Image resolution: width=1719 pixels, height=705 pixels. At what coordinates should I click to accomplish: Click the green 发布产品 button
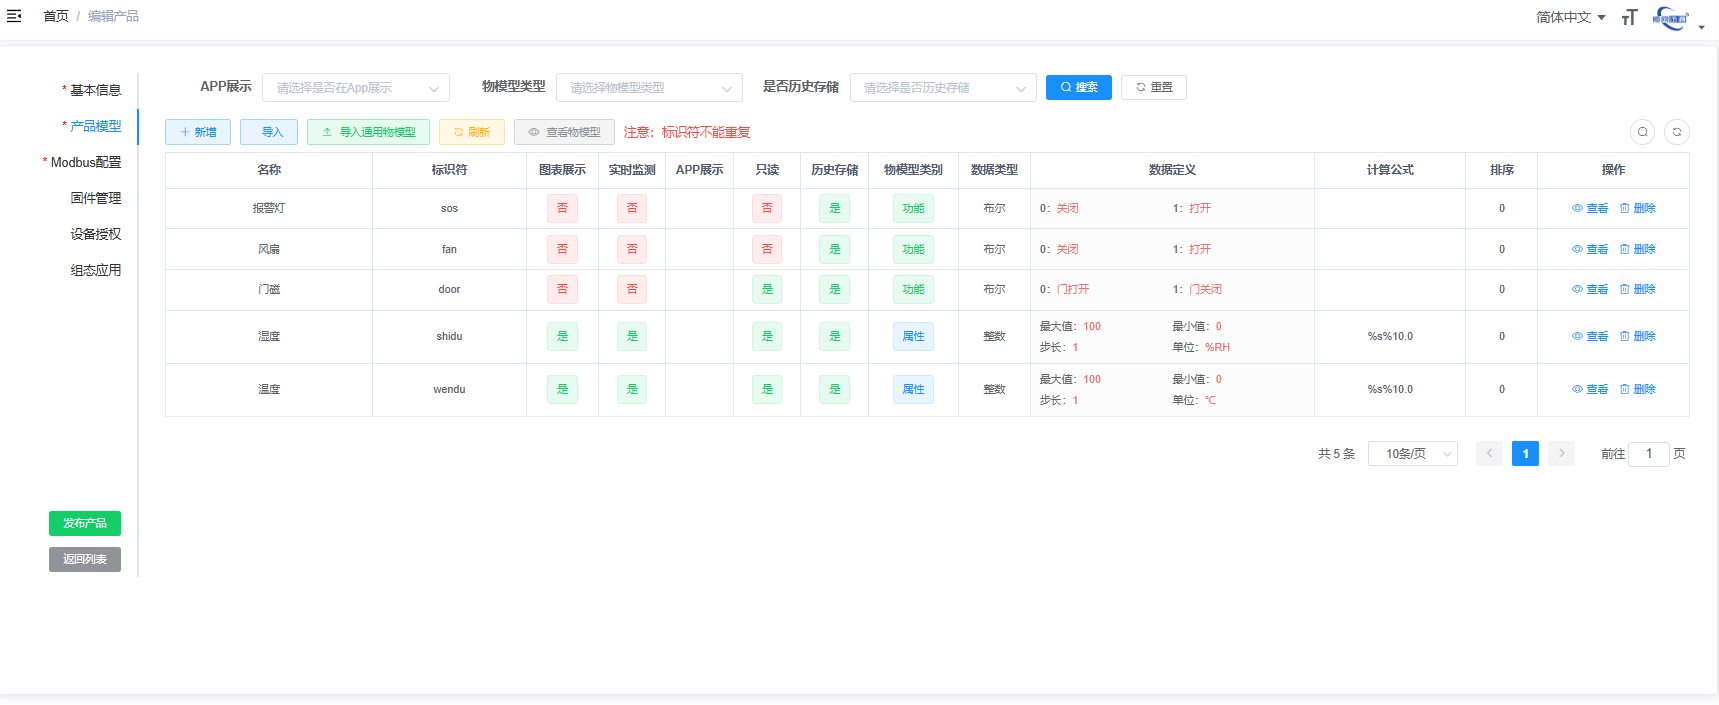tap(85, 523)
